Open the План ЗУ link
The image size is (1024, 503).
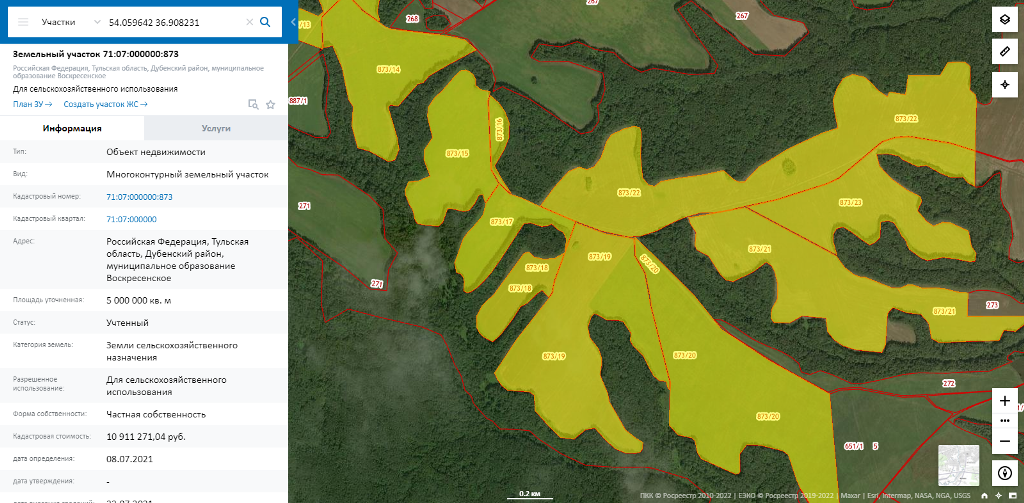pos(32,104)
